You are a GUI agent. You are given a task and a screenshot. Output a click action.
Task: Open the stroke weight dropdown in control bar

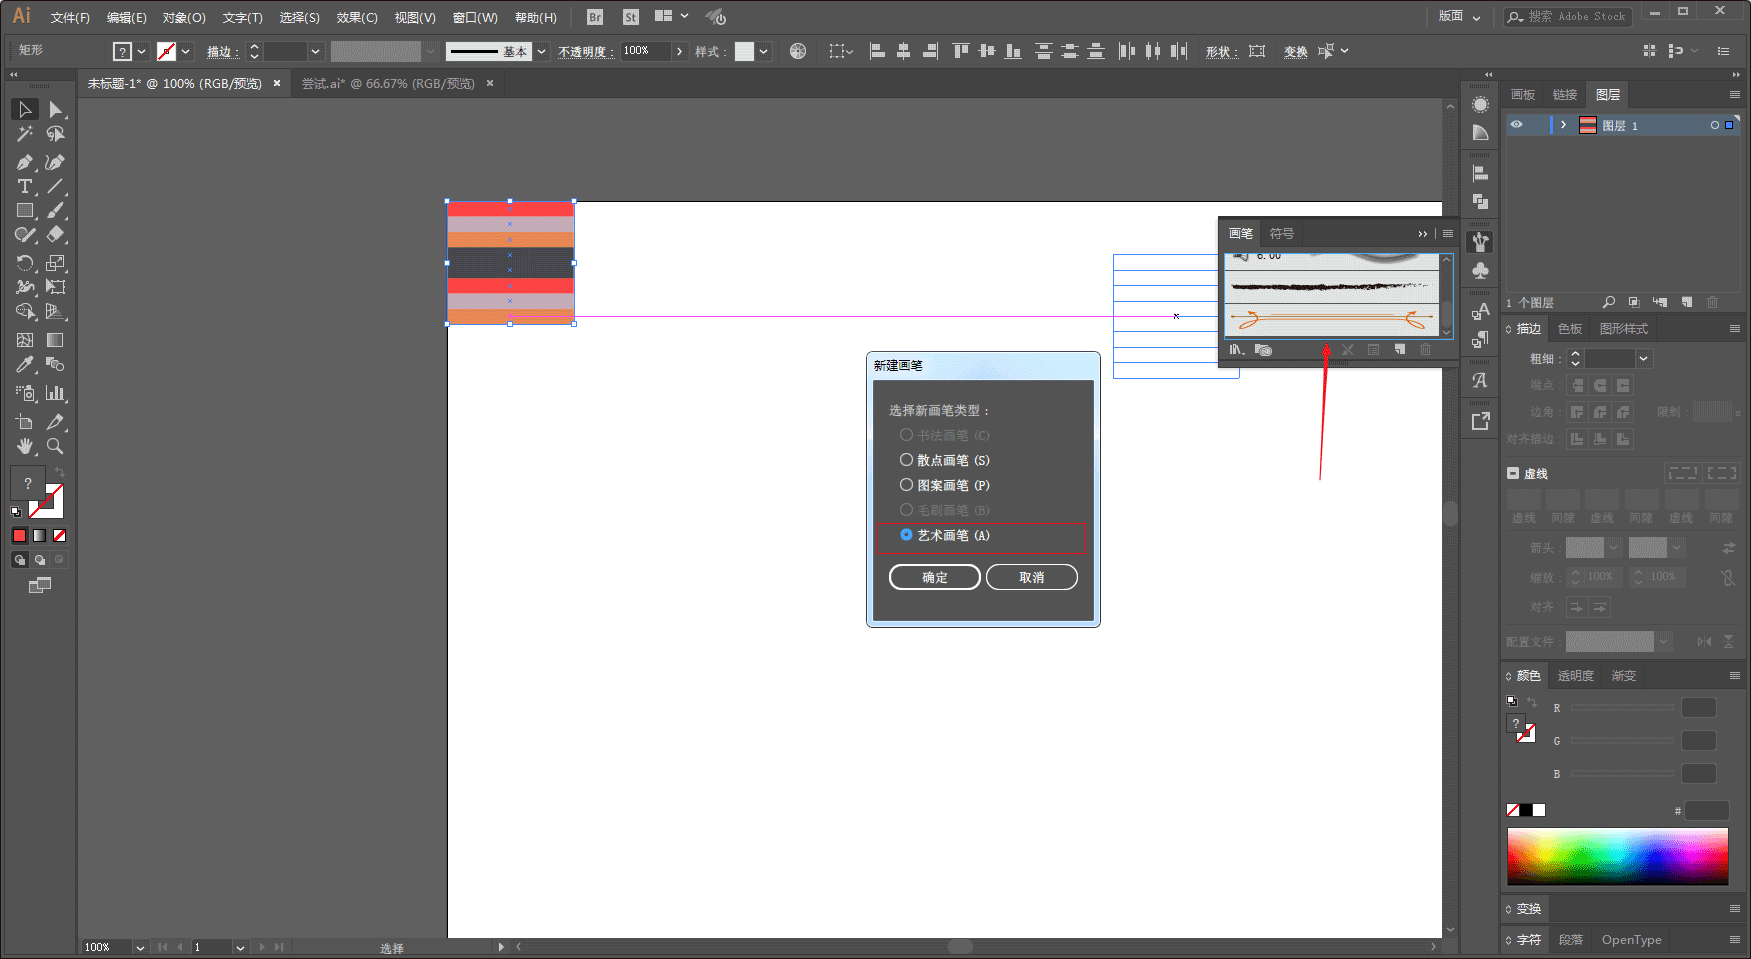316,51
